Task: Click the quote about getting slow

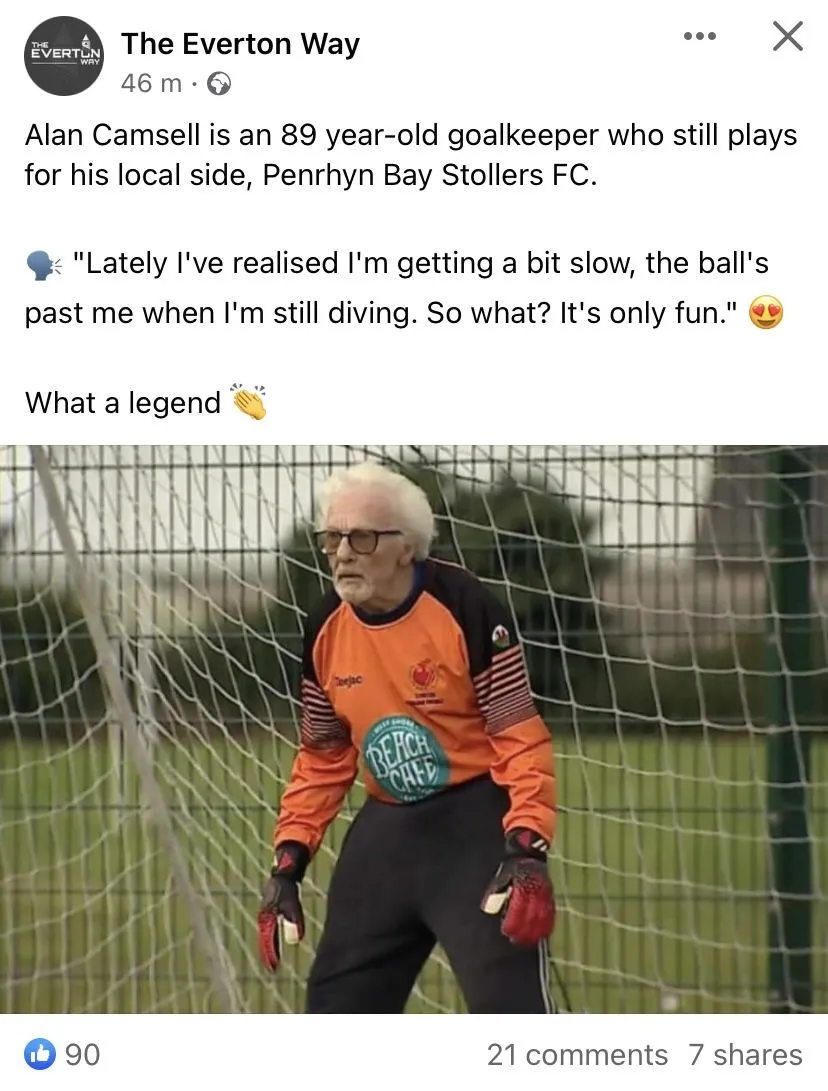Action: coord(397,288)
